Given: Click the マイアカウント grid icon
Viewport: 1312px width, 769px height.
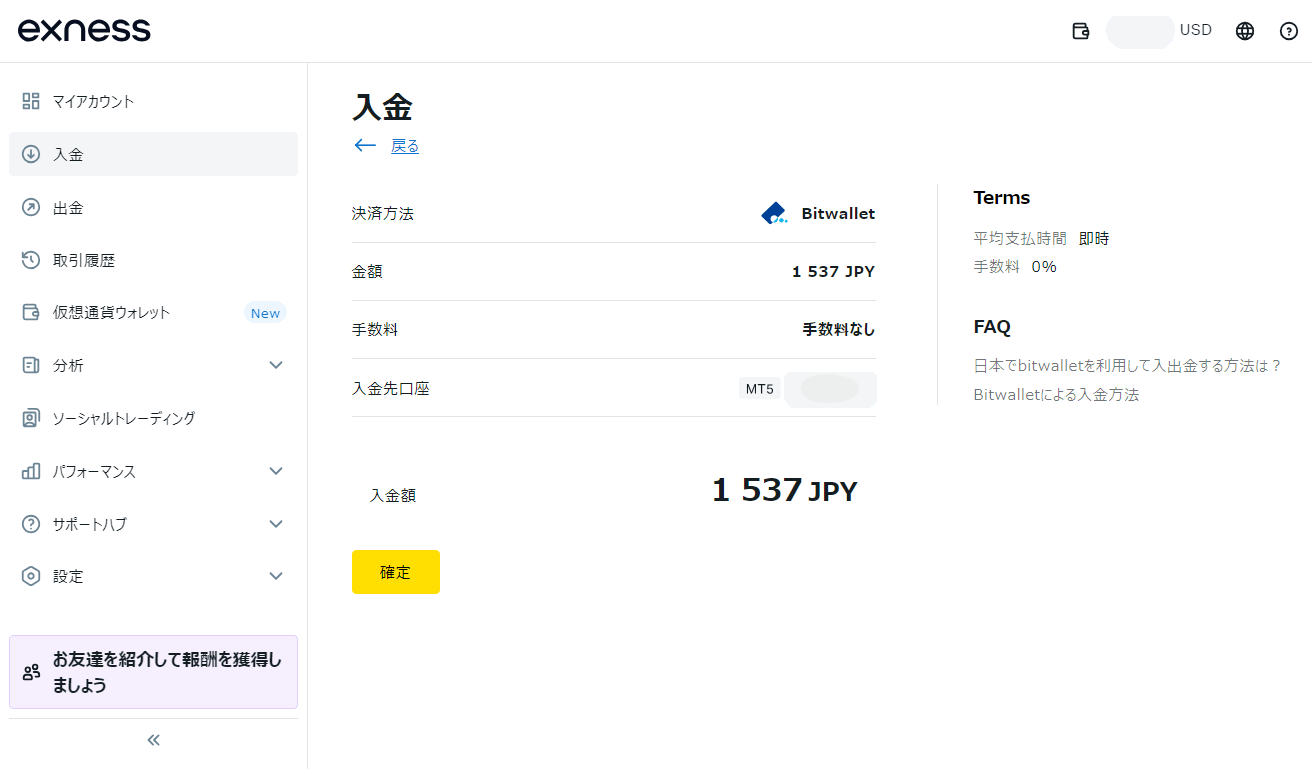Looking at the screenshot, I should [31, 101].
